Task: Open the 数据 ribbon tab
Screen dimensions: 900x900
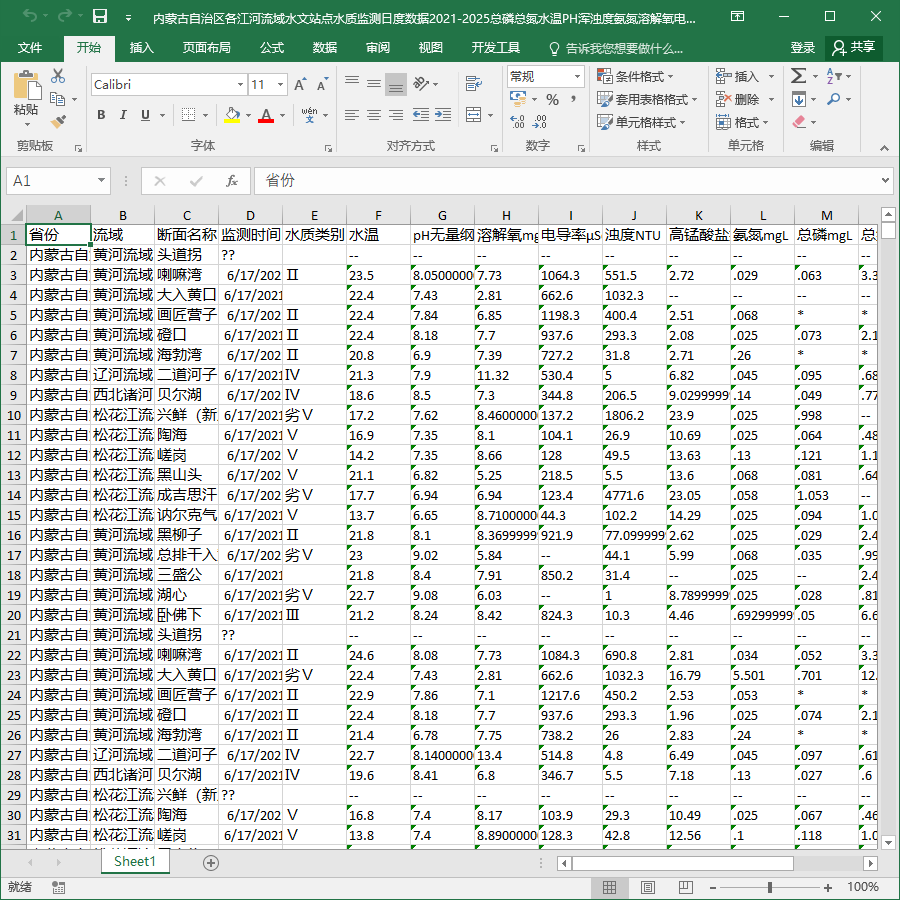Action: tap(325, 48)
